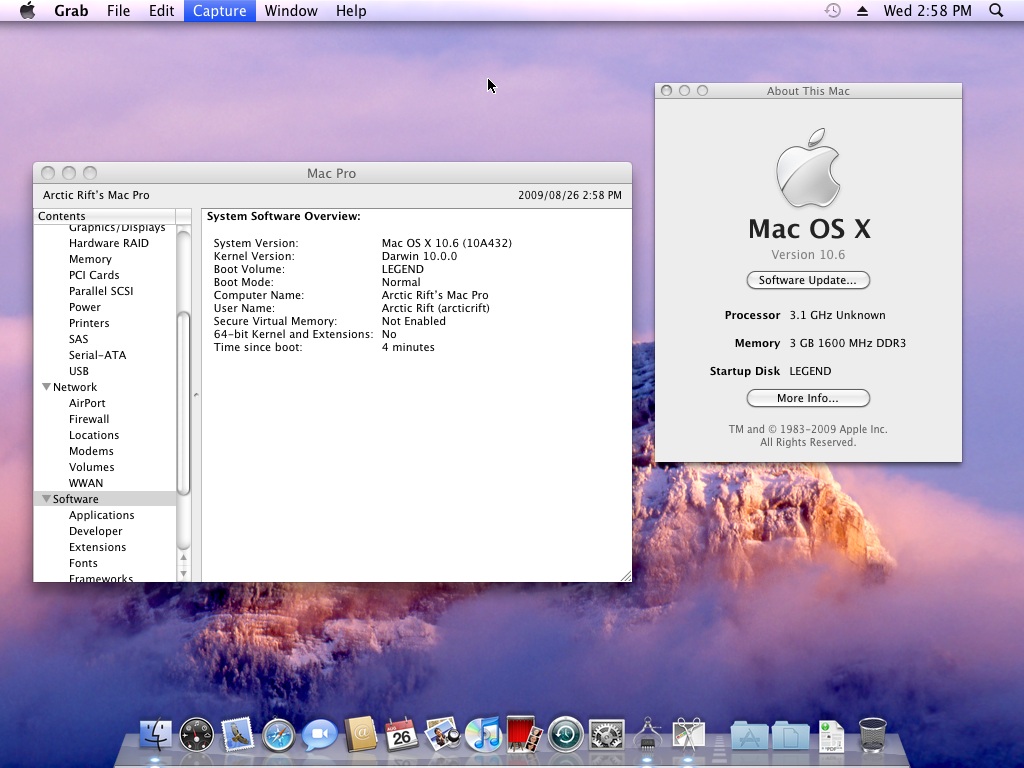Open iCal from the Dock
The height and width of the screenshot is (768, 1024).
(401, 735)
